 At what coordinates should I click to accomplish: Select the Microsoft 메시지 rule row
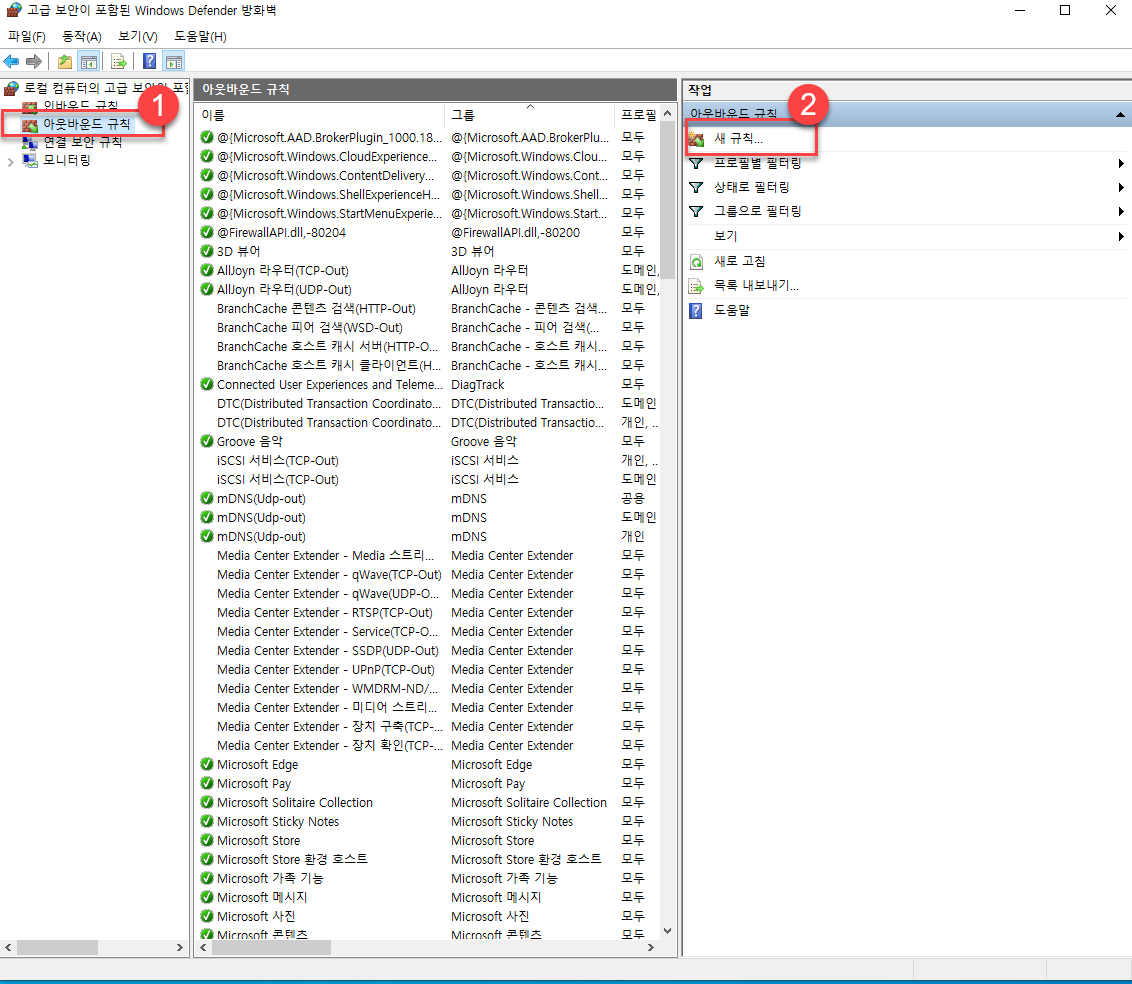262,897
